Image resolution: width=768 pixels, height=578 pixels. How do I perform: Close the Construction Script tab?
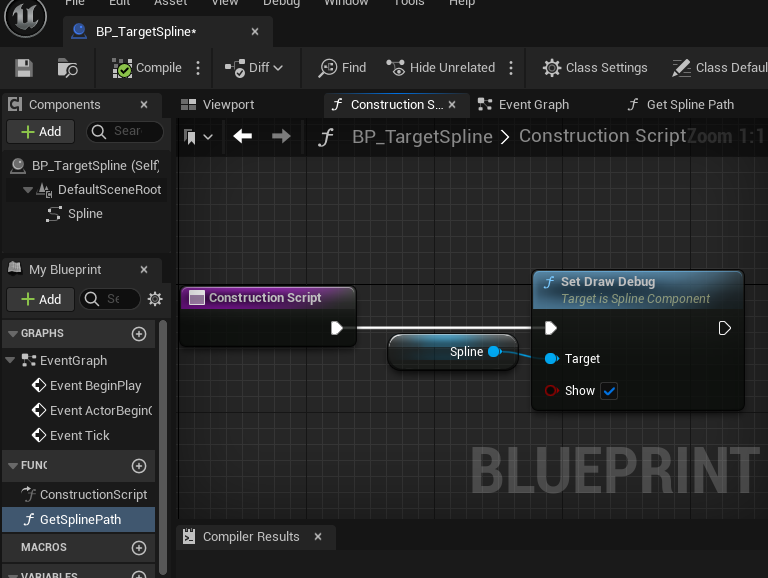(x=452, y=104)
